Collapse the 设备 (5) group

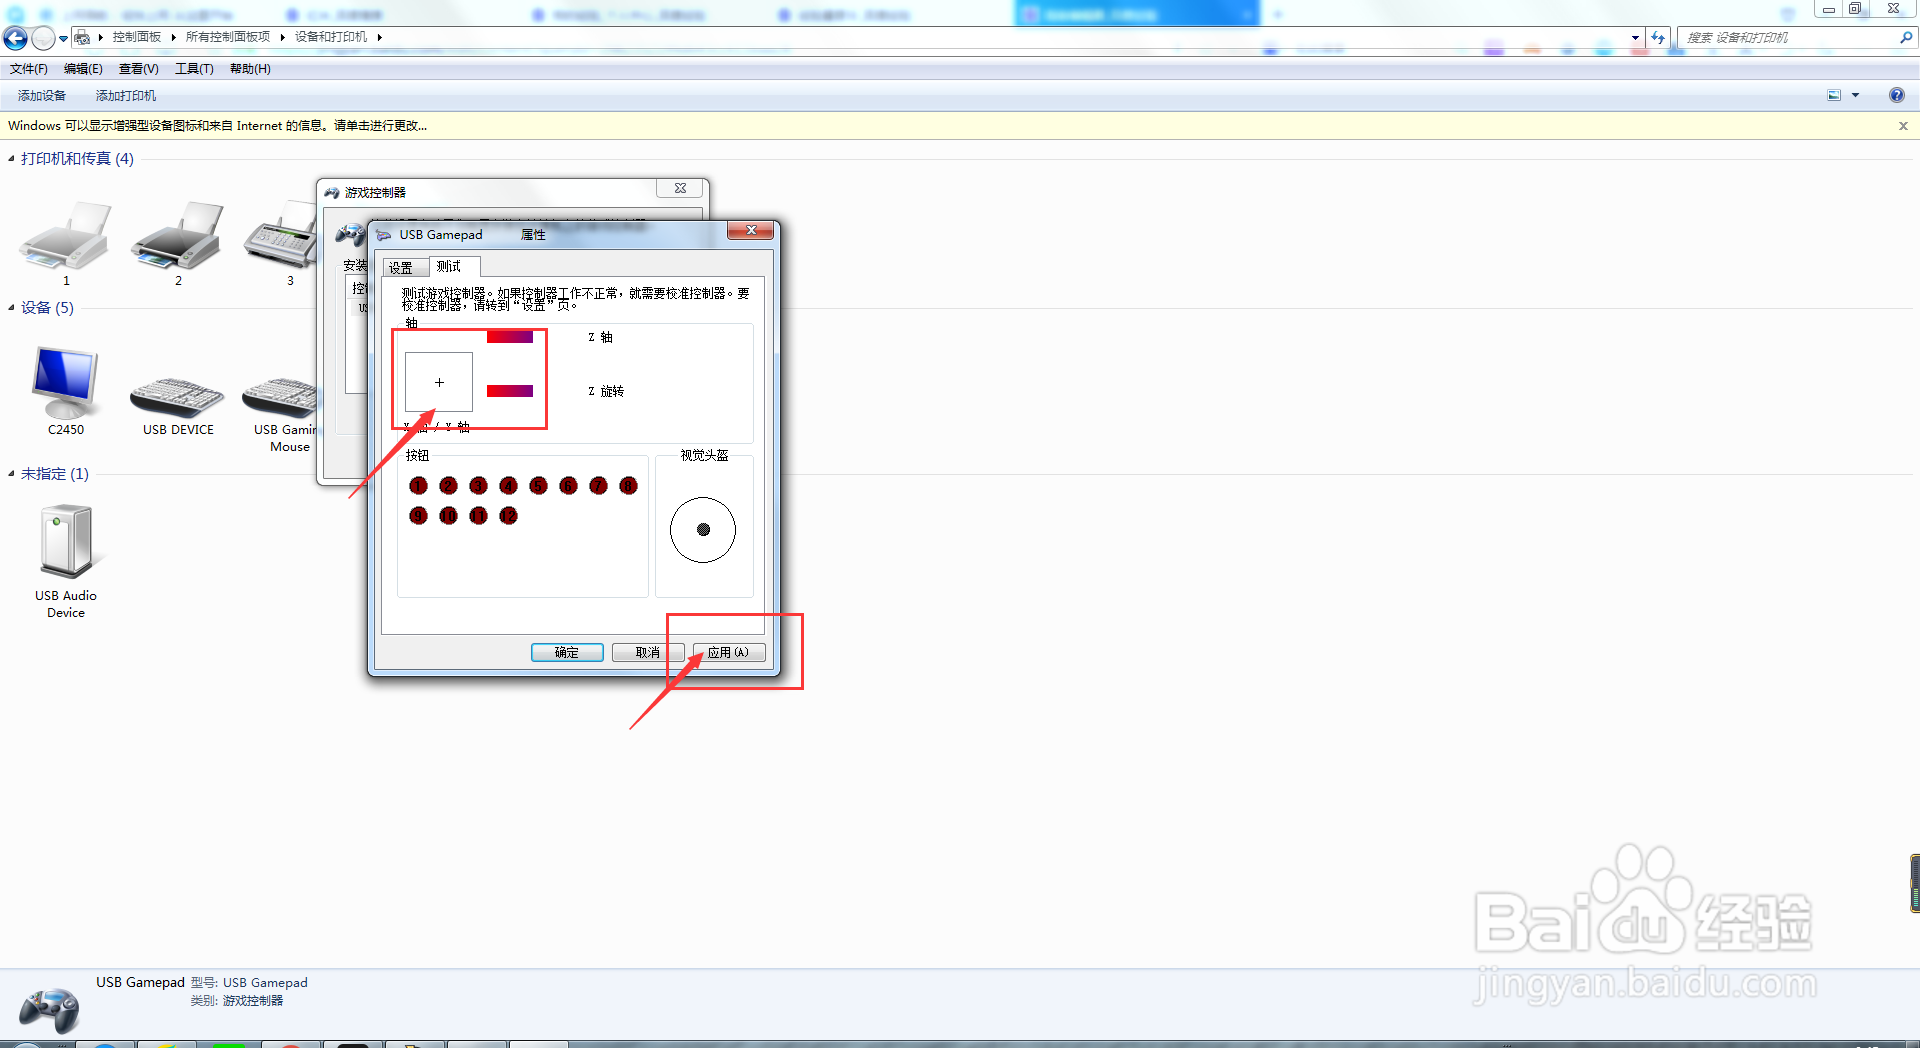pos(11,308)
